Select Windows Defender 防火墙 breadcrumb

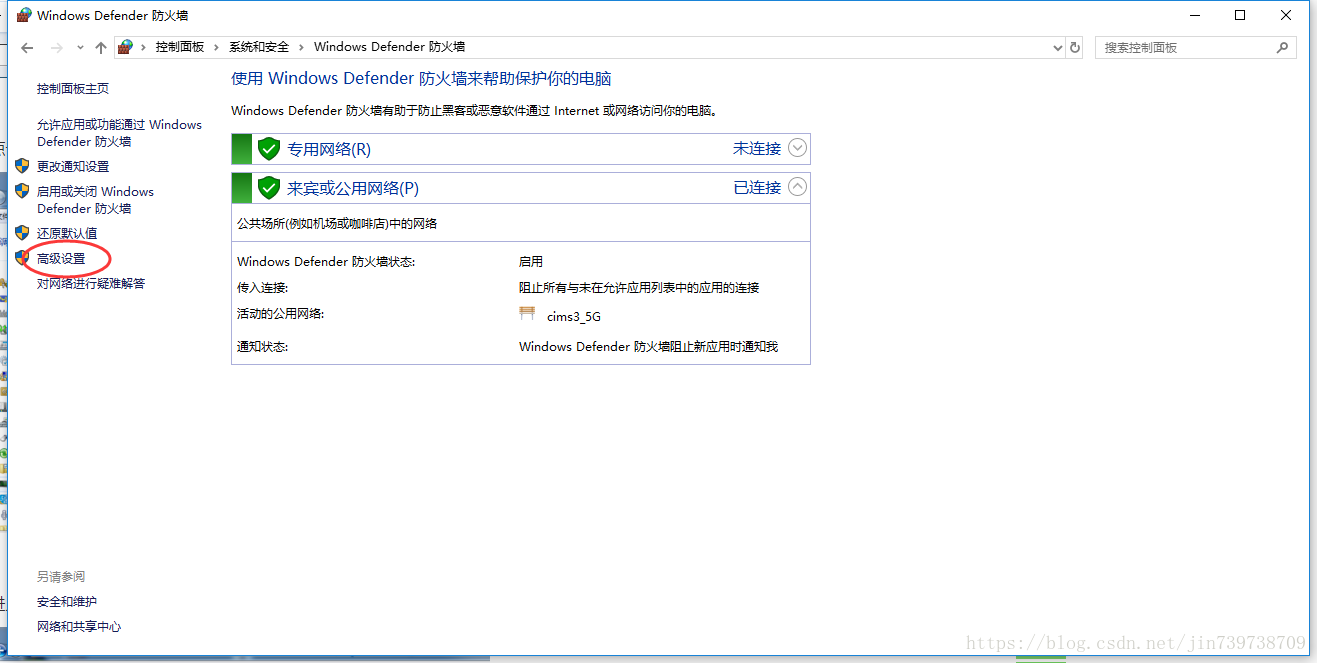389,47
